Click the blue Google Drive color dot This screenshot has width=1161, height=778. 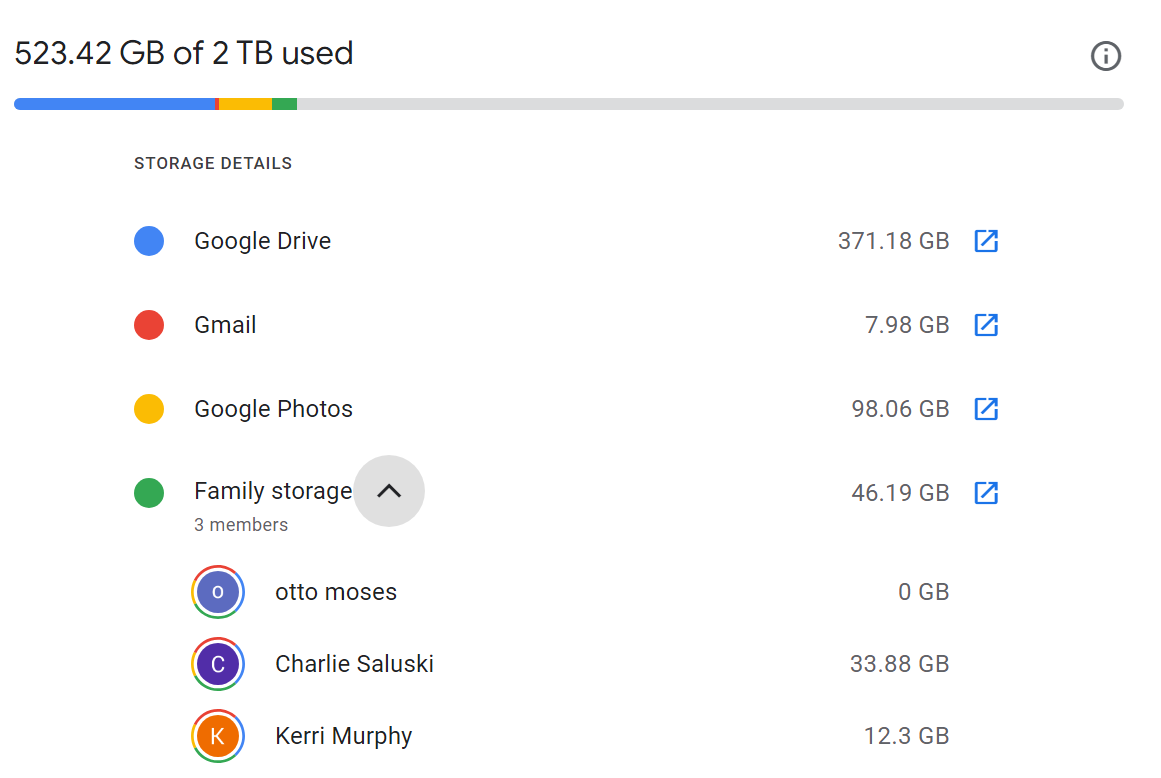click(x=149, y=241)
